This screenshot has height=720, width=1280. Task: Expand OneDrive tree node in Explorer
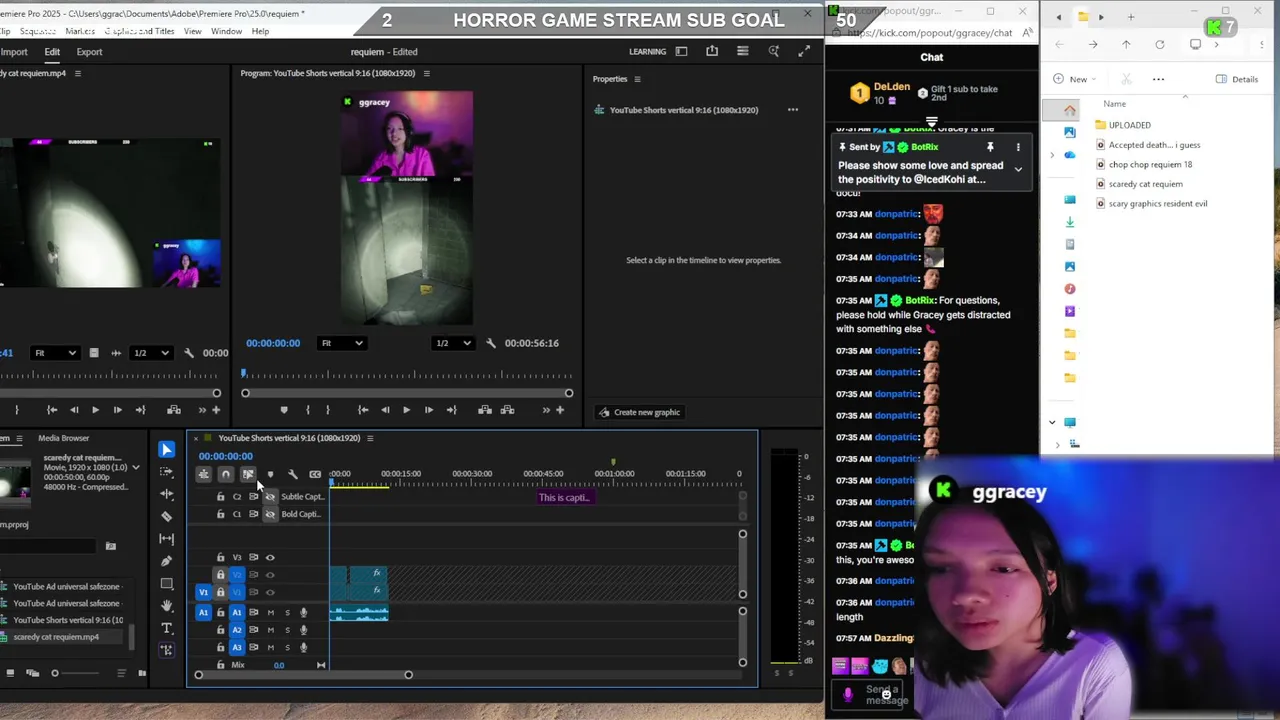coord(1052,155)
